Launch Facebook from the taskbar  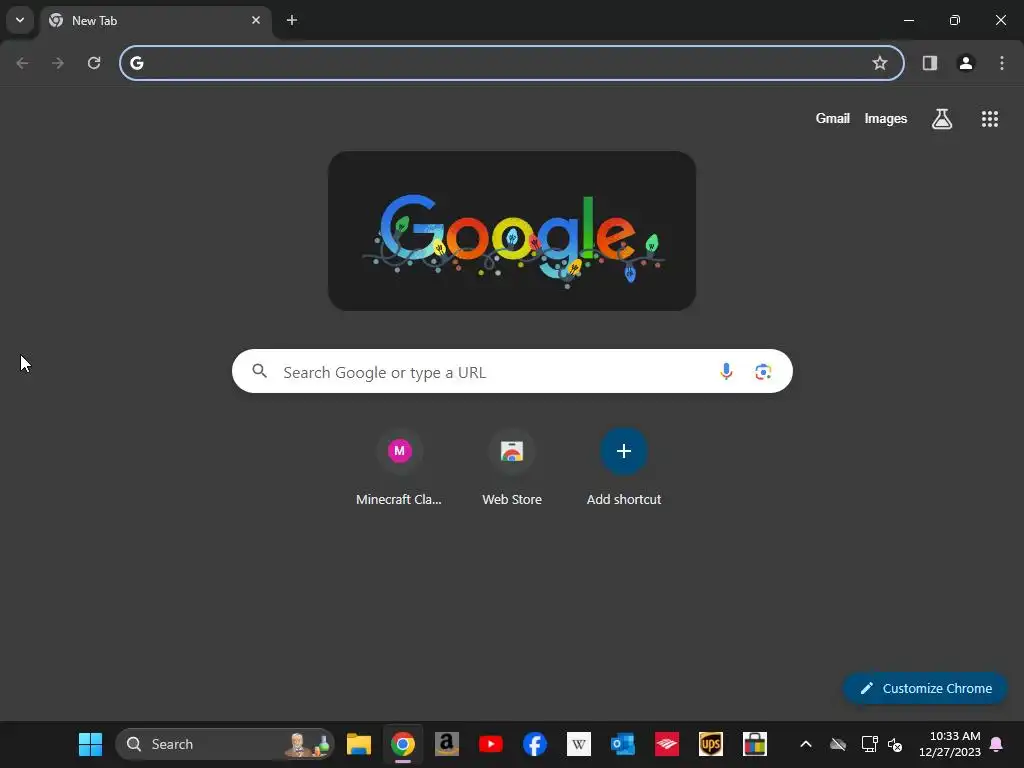[x=535, y=744]
